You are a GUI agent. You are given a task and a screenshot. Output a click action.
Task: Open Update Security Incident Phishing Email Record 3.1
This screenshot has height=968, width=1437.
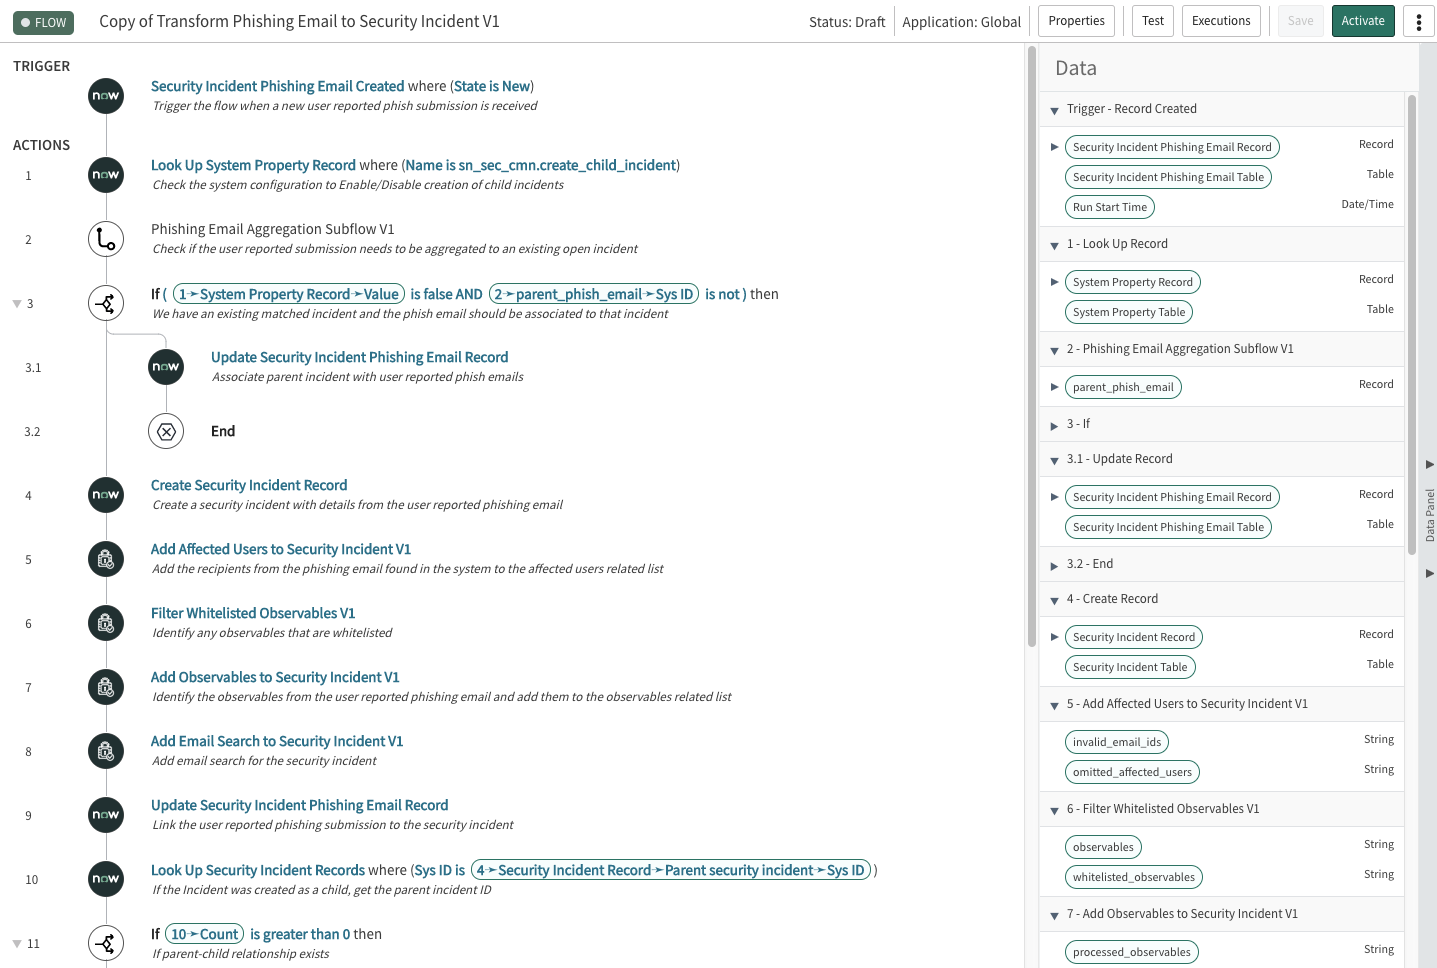[359, 357]
